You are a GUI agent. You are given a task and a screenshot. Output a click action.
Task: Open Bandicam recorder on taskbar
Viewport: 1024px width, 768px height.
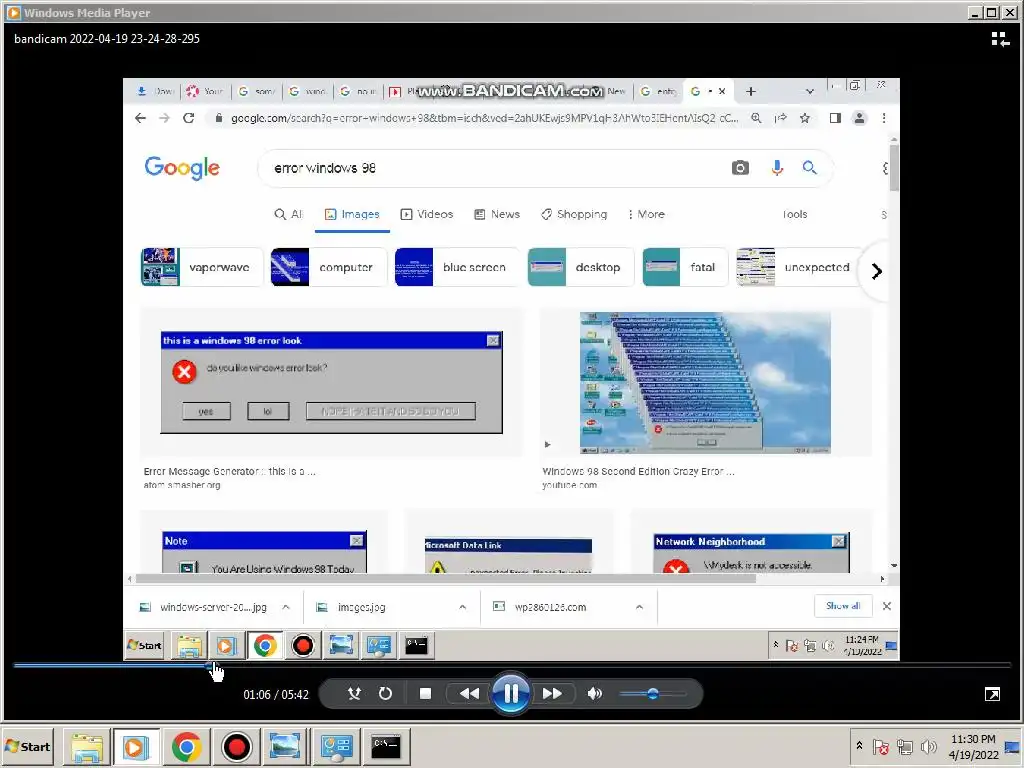pyautogui.click(x=236, y=747)
